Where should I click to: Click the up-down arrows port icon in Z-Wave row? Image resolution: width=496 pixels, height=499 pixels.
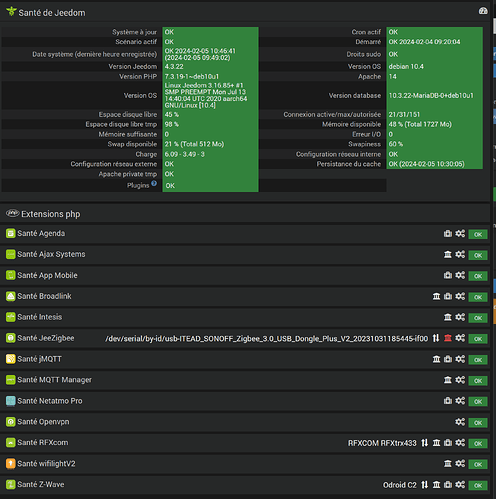pyautogui.click(x=424, y=484)
